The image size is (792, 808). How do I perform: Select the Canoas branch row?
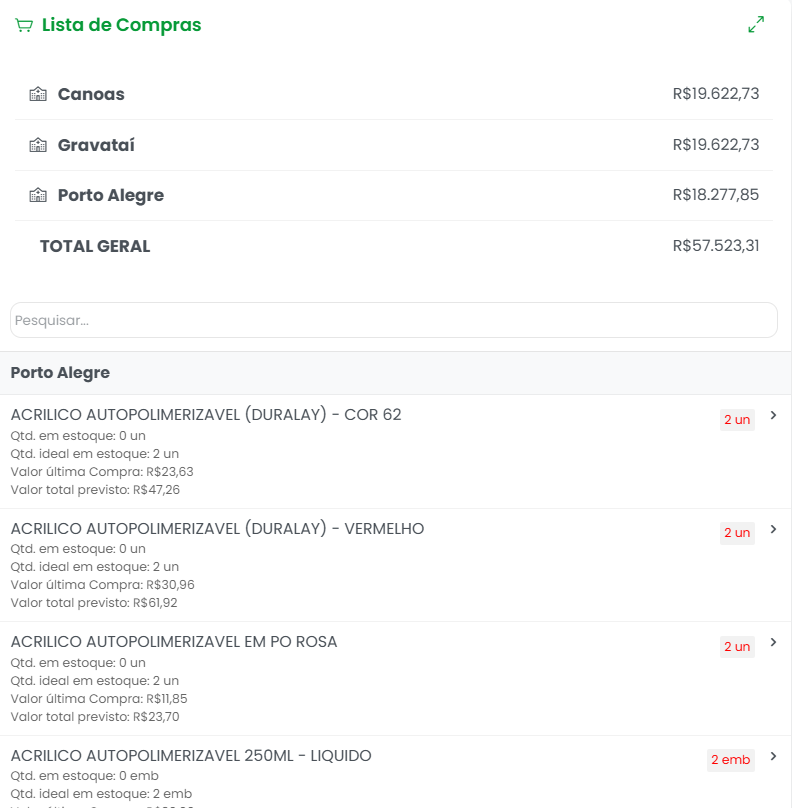click(x=394, y=95)
